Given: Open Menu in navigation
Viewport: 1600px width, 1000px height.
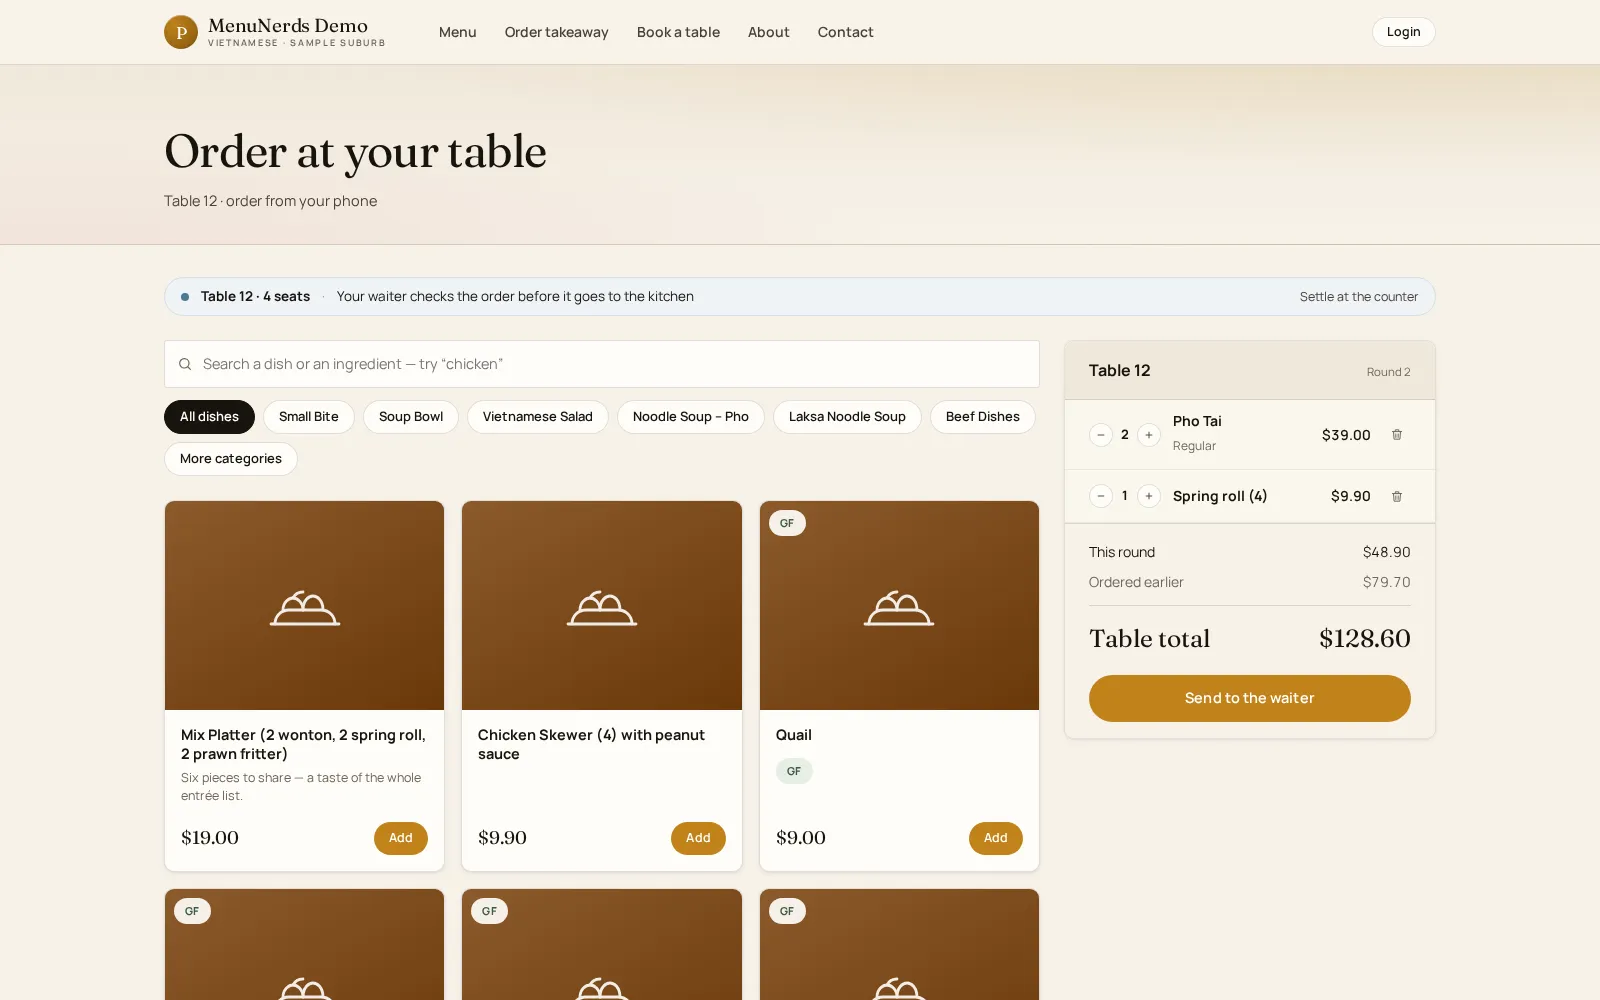Looking at the screenshot, I should point(458,32).
